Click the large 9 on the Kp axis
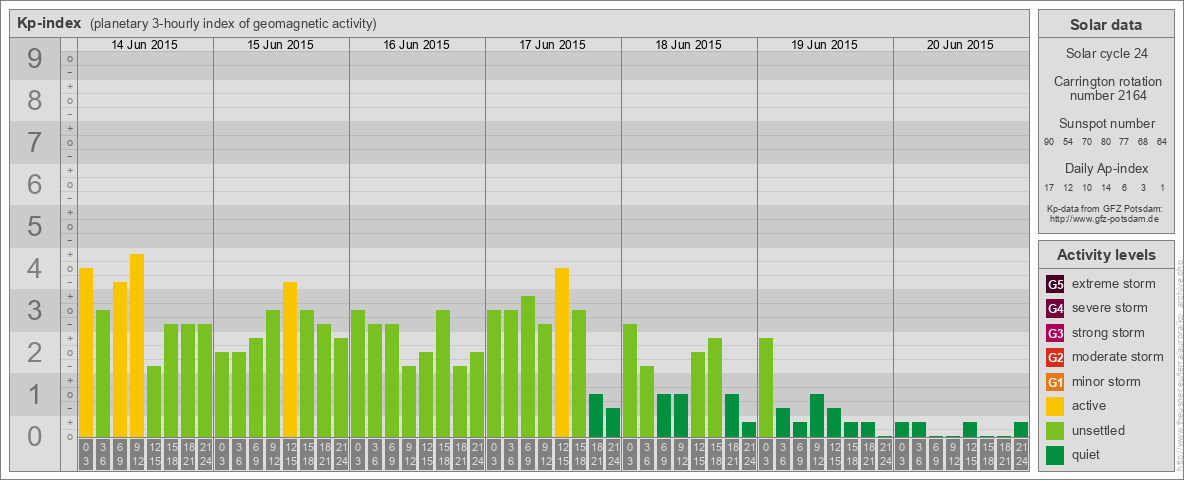Screen dimensions: 1184x480 35,58
